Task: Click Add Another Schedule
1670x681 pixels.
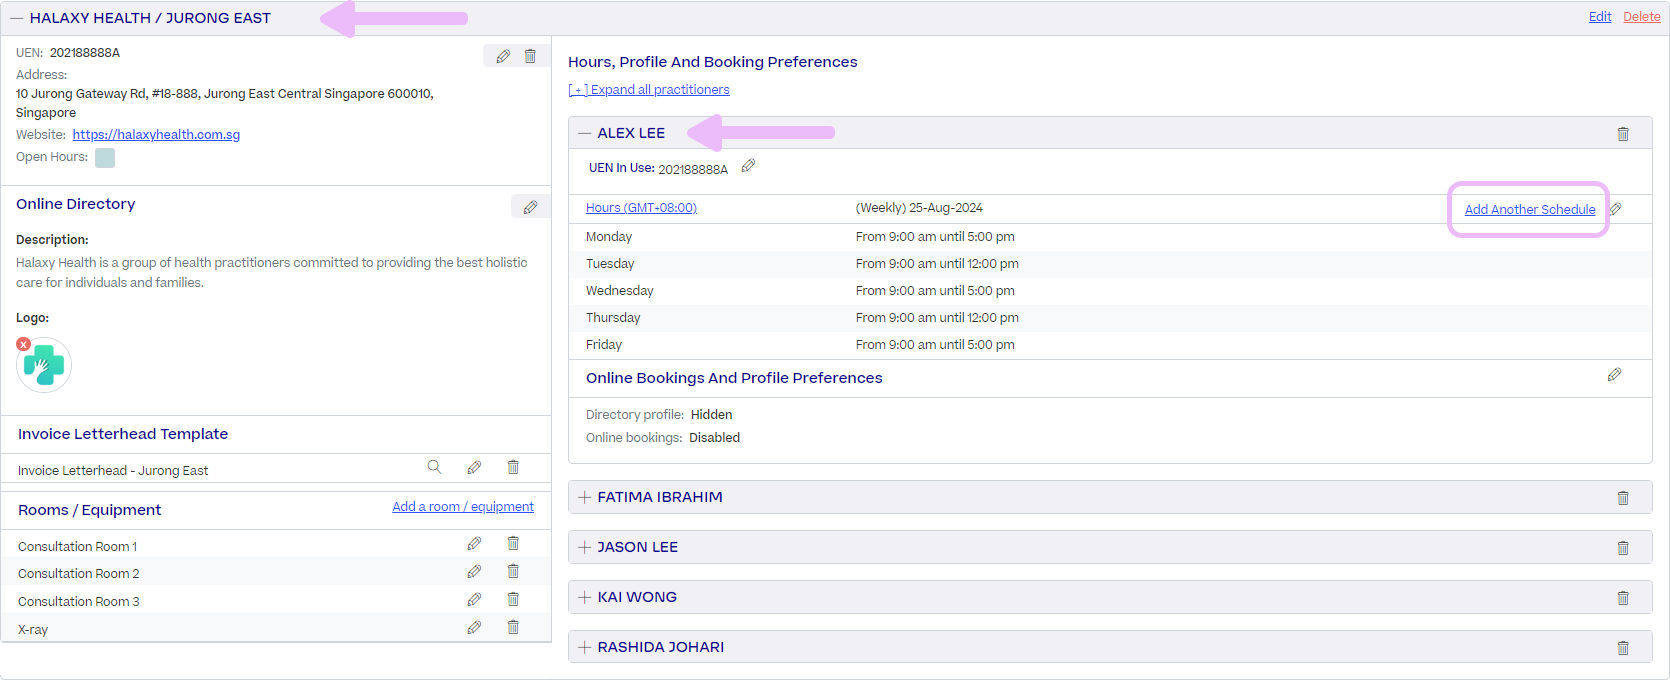Action: [1530, 210]
